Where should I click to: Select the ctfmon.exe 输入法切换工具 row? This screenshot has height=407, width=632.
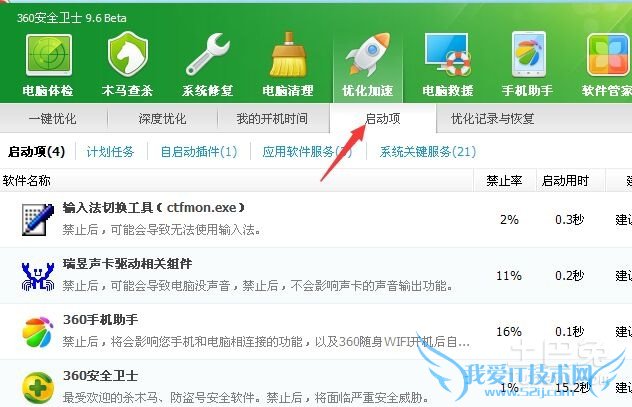tap(316, 220)
